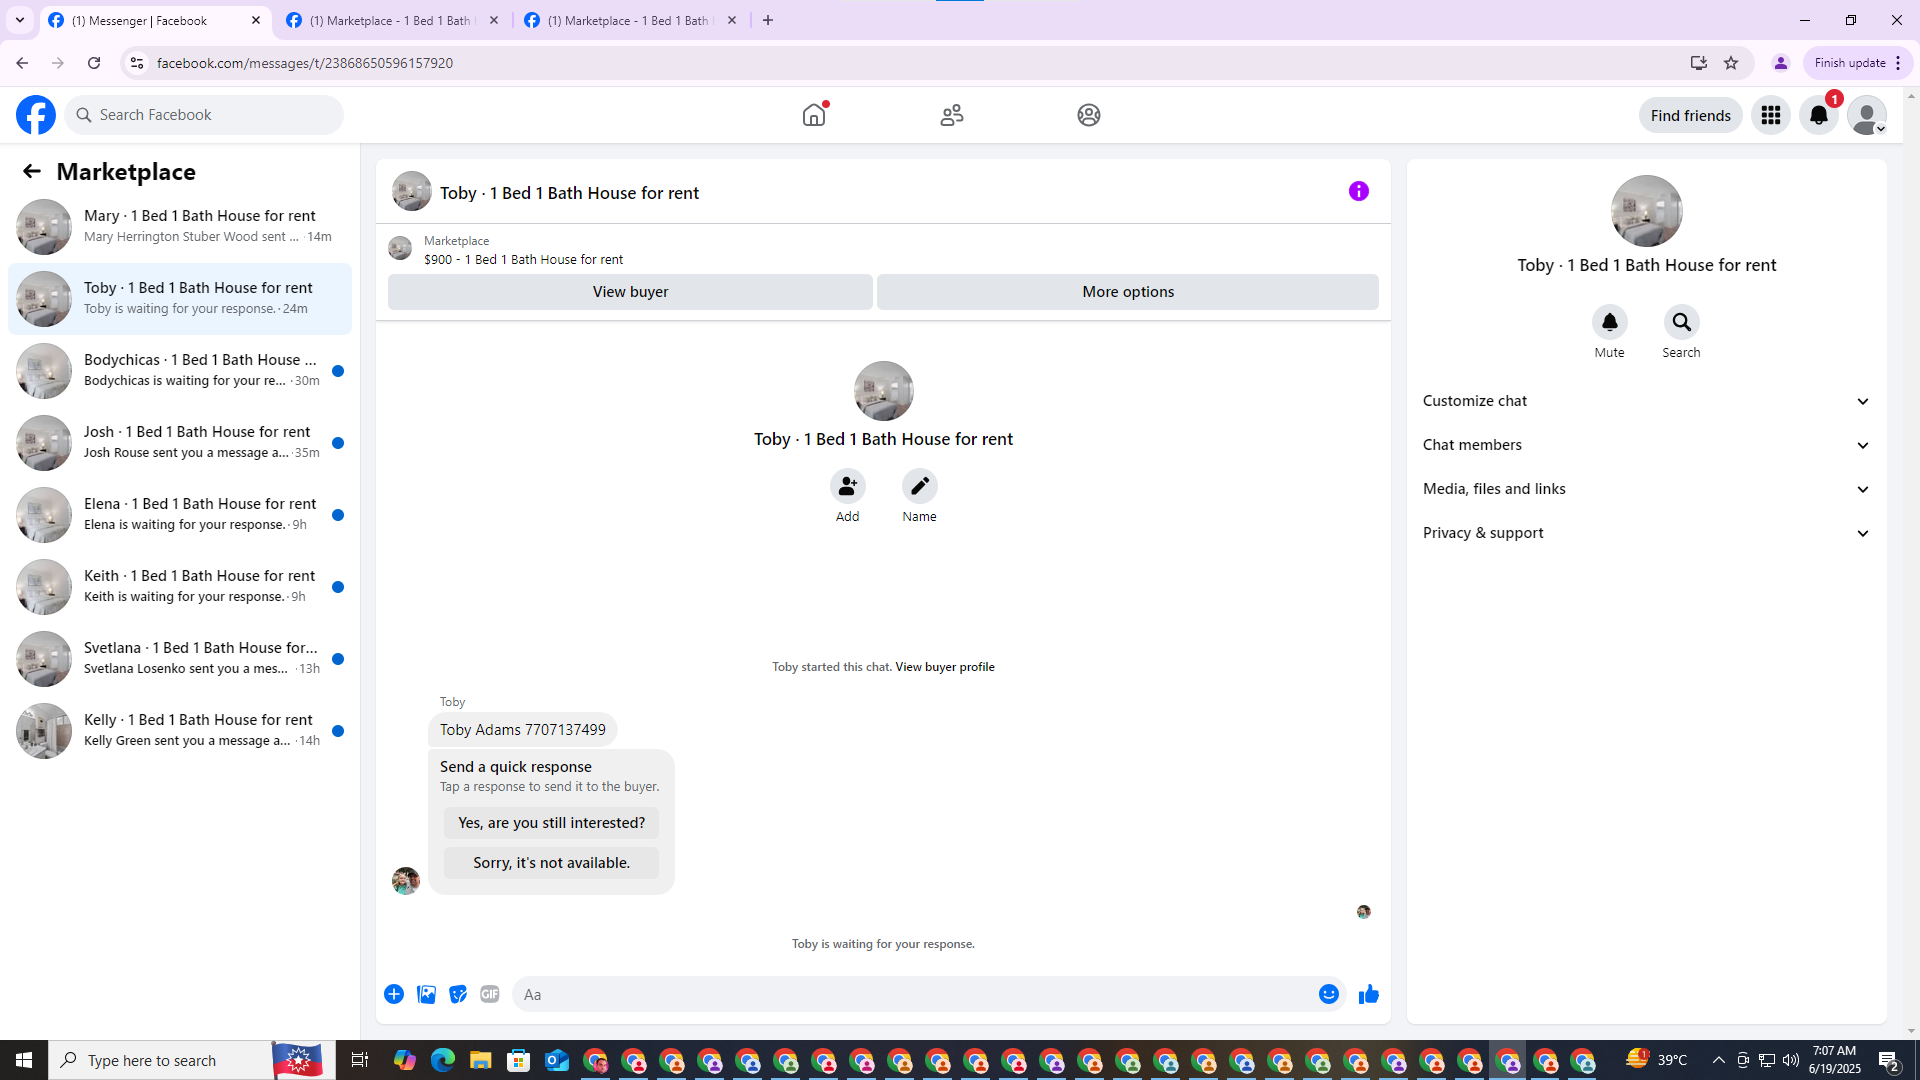Send a thumbs-up like

(1369, 994)
